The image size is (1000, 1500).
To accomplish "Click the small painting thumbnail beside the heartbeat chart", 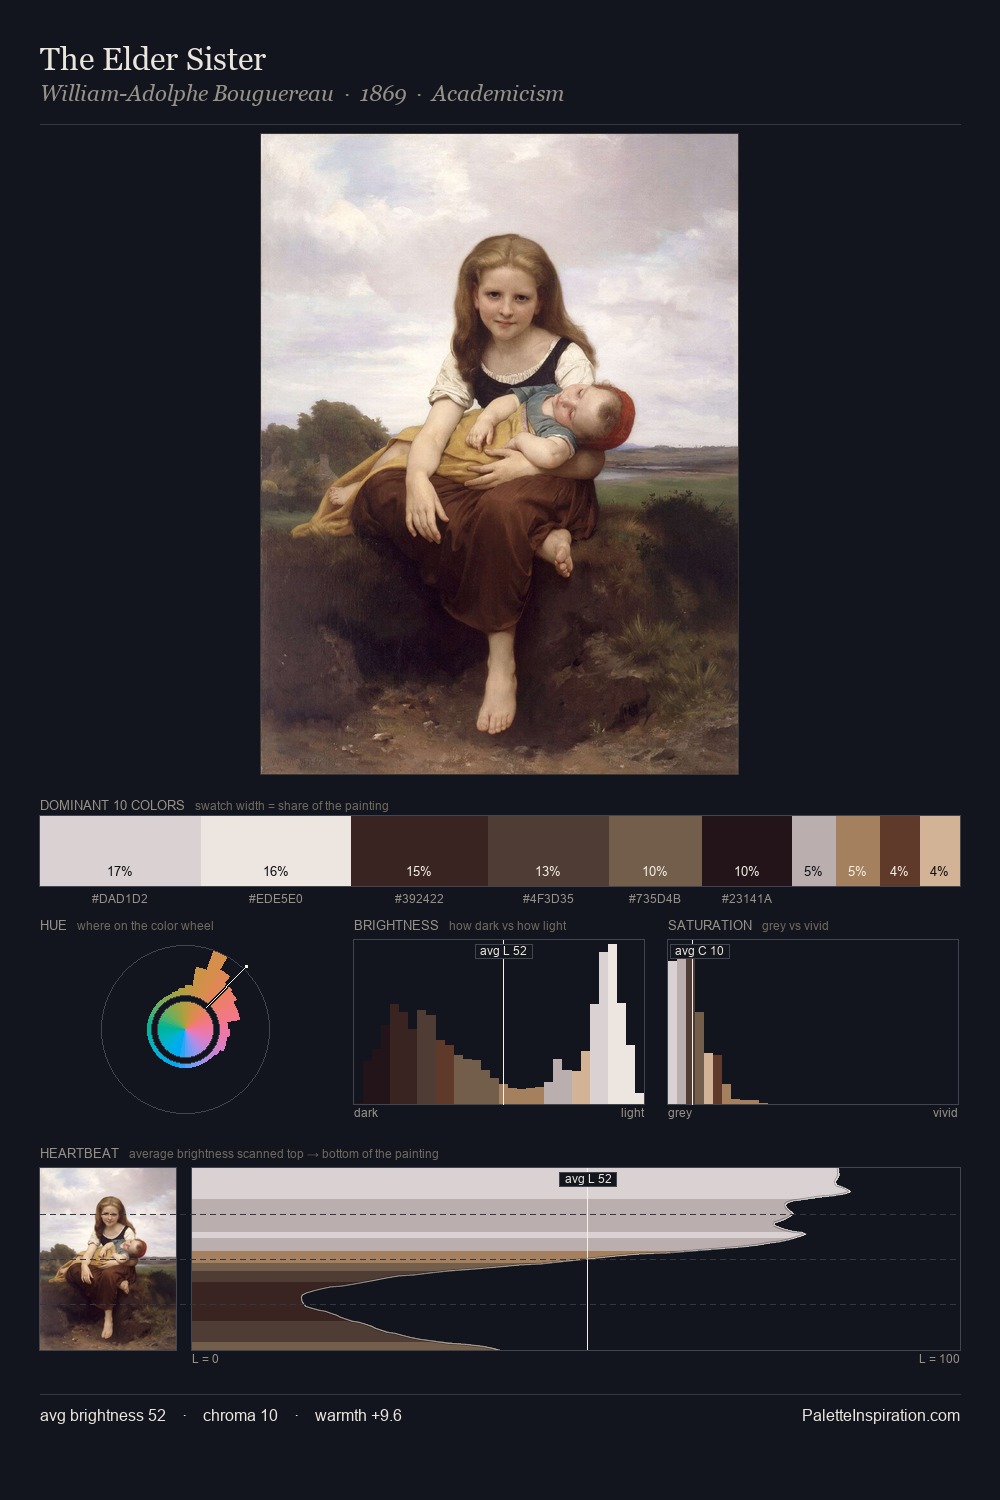I will 108,1259.
